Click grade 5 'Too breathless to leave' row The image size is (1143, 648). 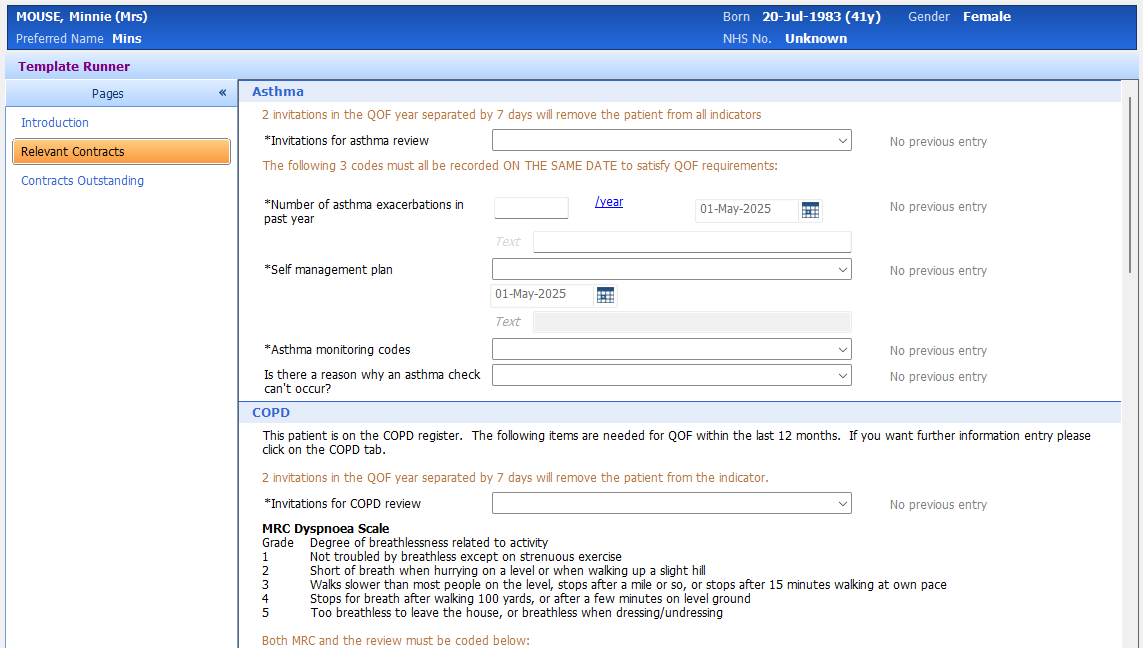(493, 613)
